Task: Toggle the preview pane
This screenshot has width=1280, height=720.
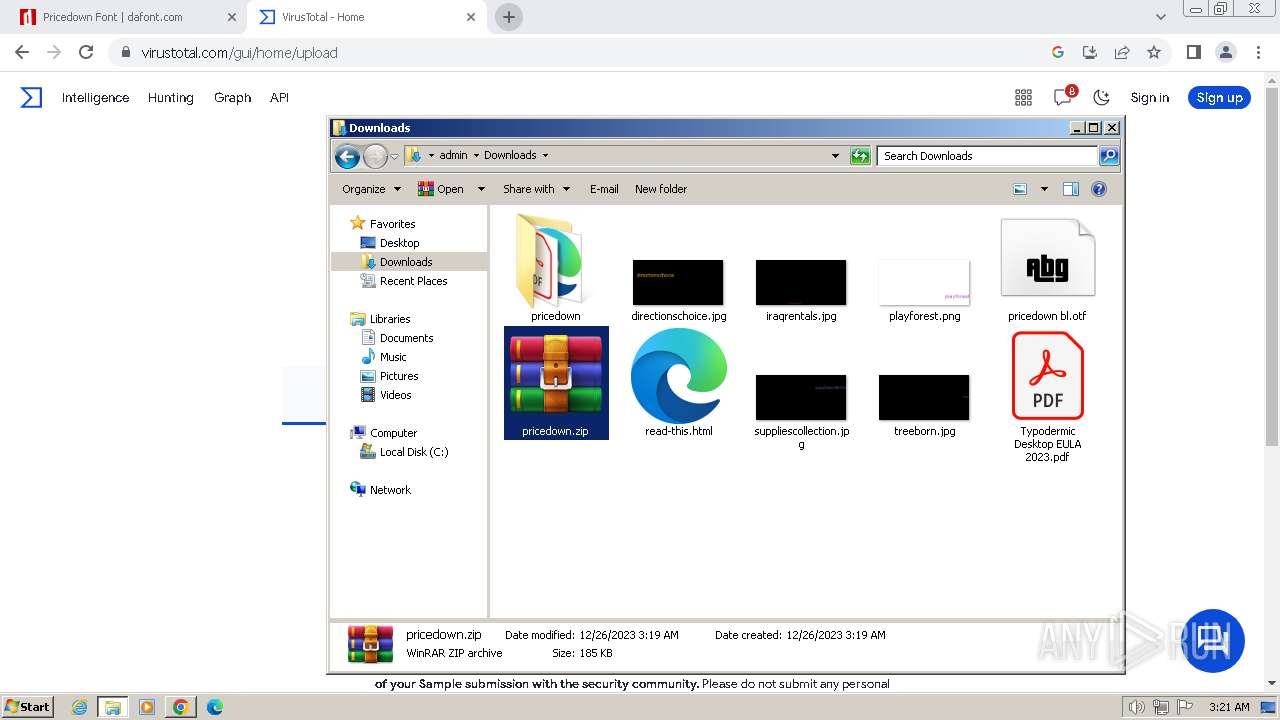Action: pos(1071,189)
